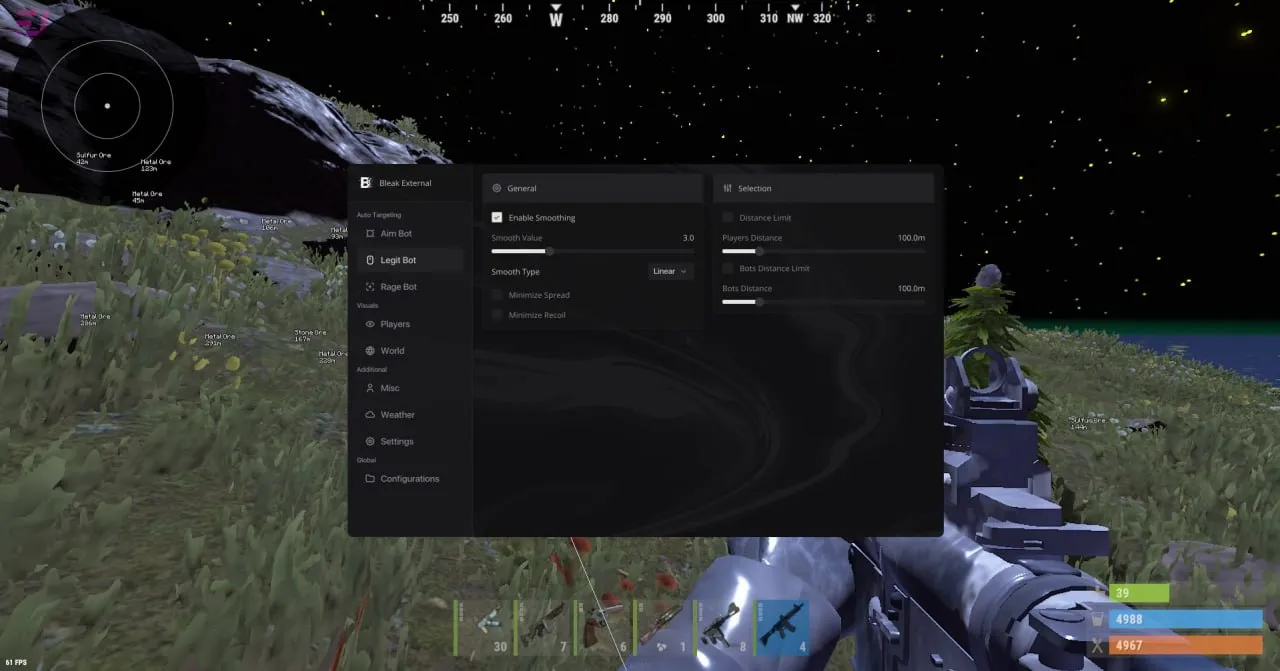This screenshot has width=1280, height=671.
Task: Click the circular radar overlay
Action: coord(107,106)
